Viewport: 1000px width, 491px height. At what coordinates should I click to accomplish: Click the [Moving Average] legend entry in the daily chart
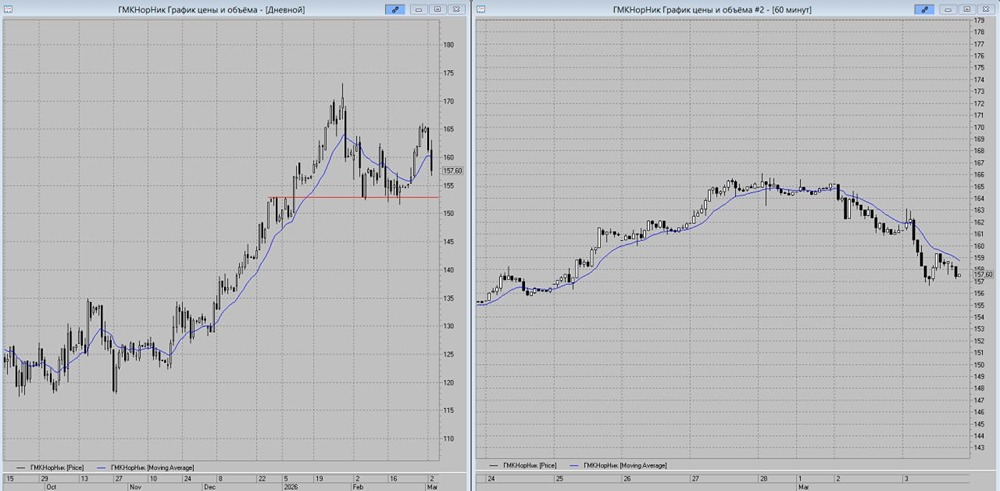coord(144,467)
